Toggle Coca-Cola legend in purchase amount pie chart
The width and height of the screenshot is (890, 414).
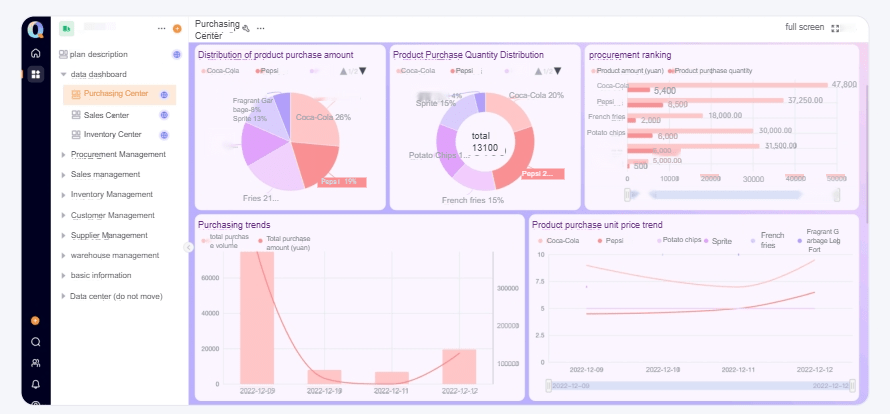click(x=225, y=71)
